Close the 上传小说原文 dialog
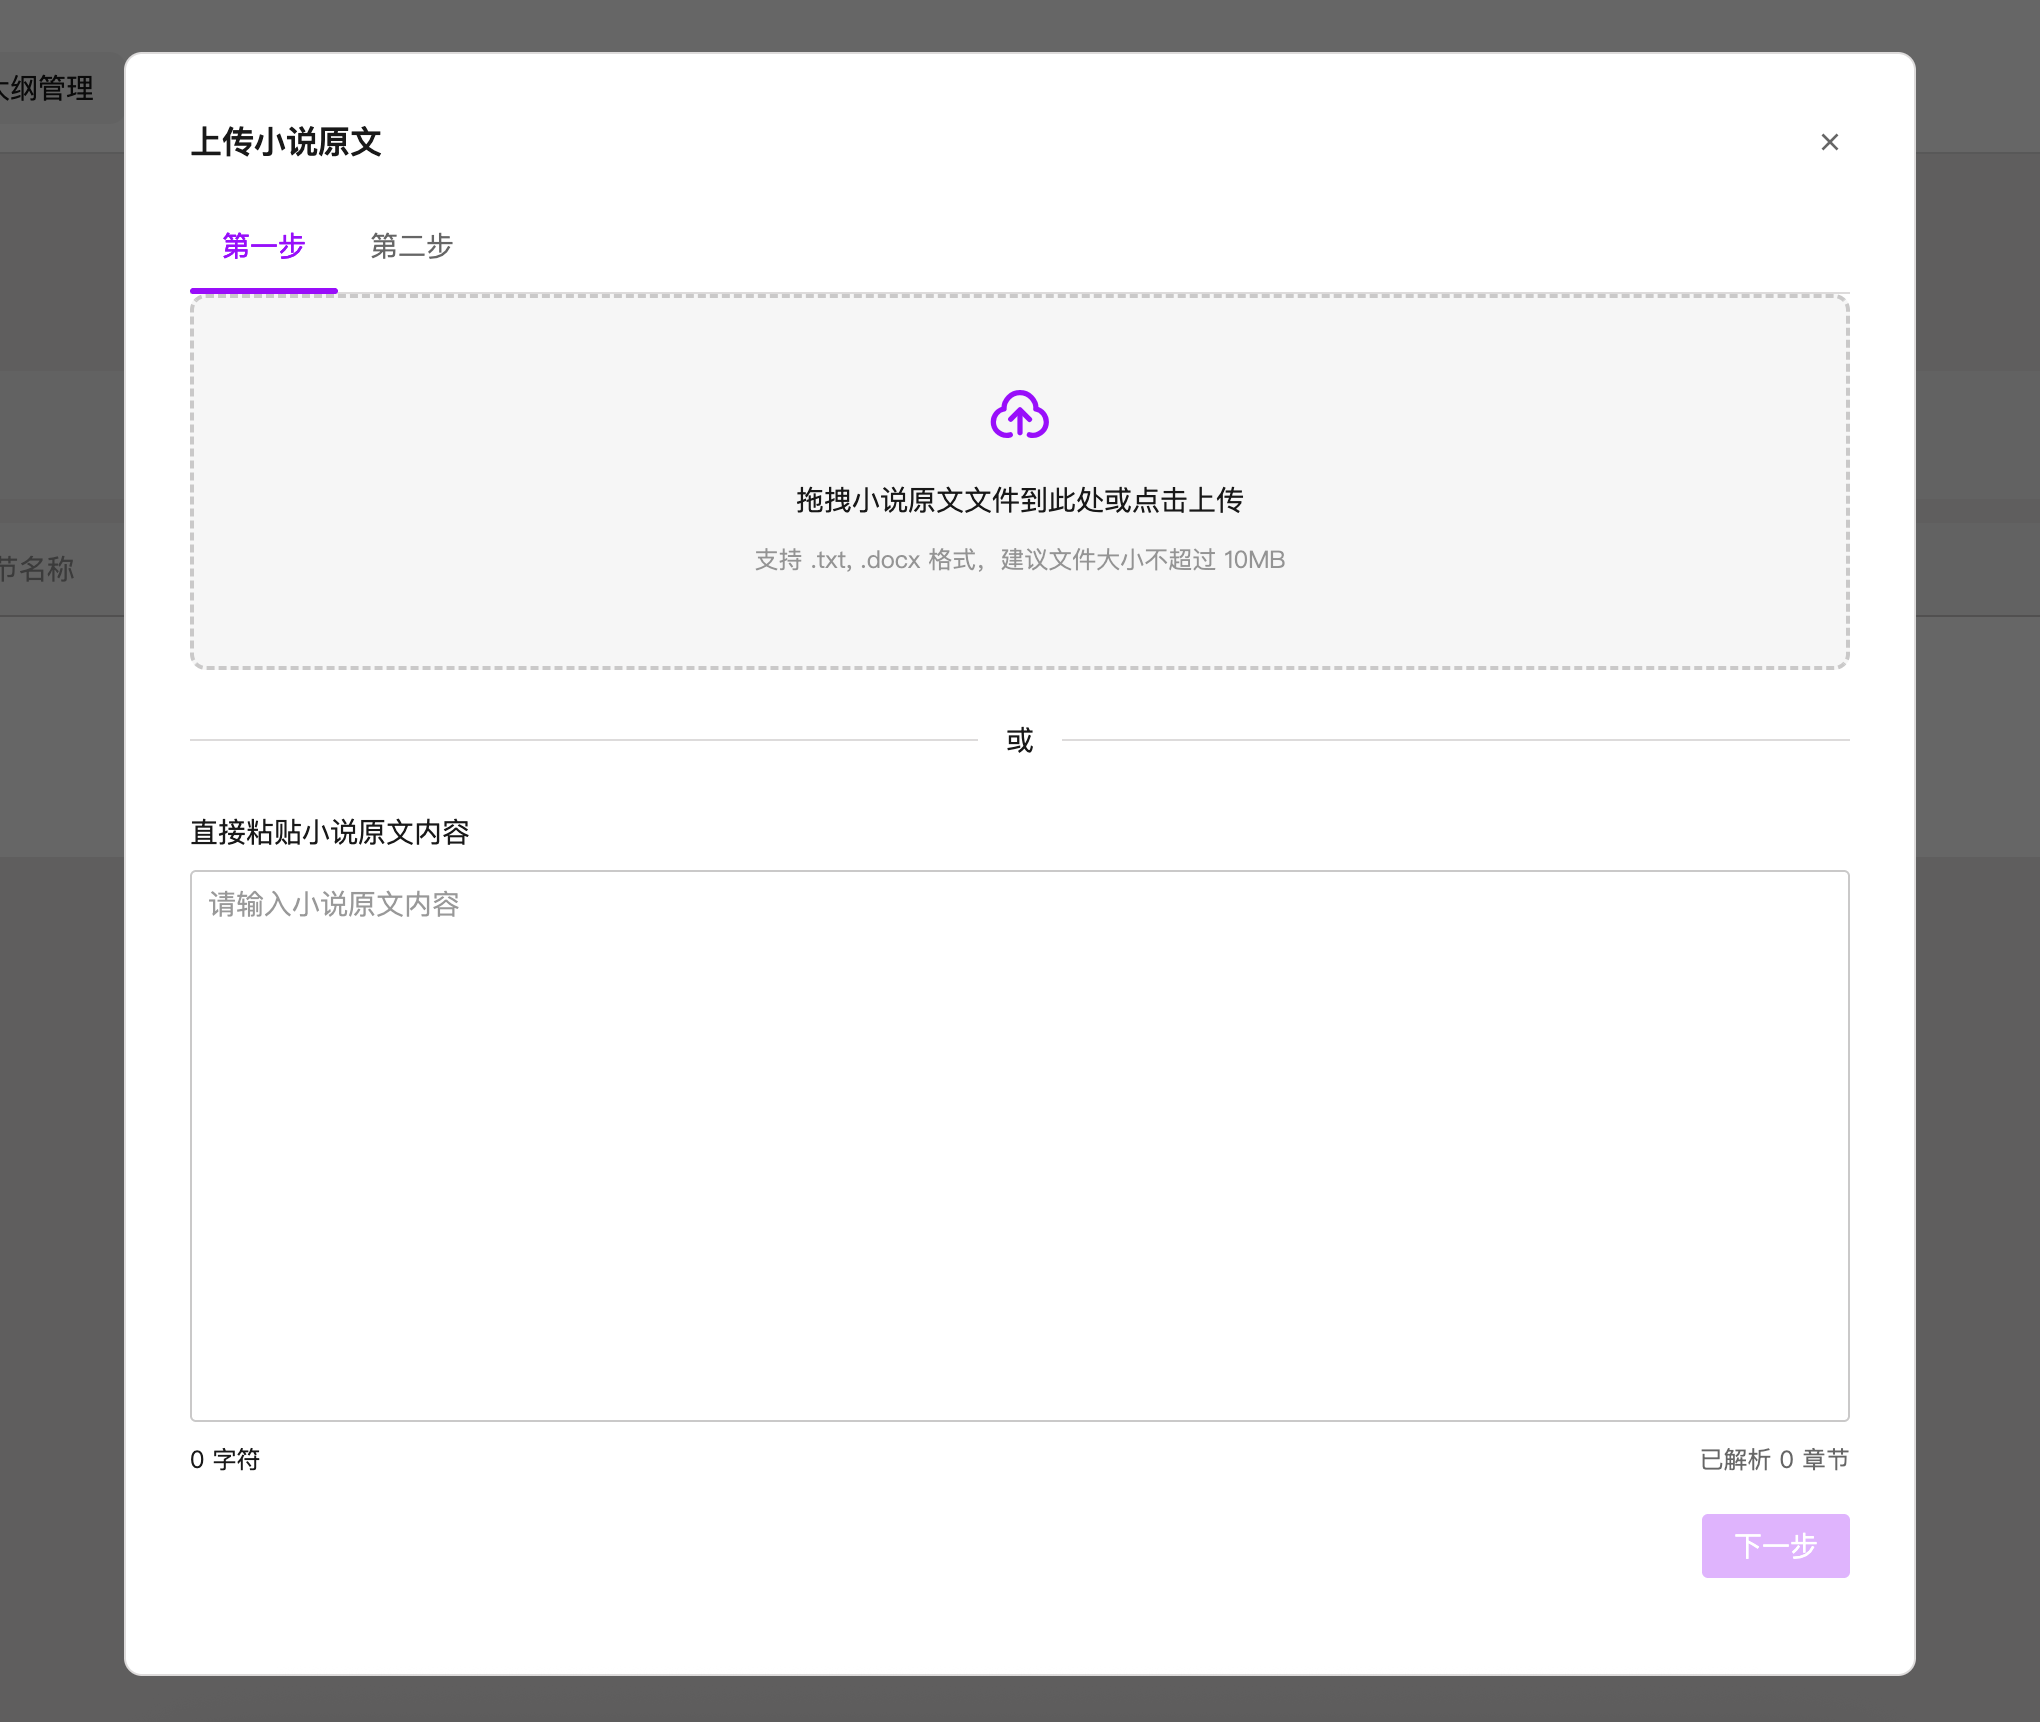Viewport: 2040px width, 1722px height. (x=1829, y=142)
